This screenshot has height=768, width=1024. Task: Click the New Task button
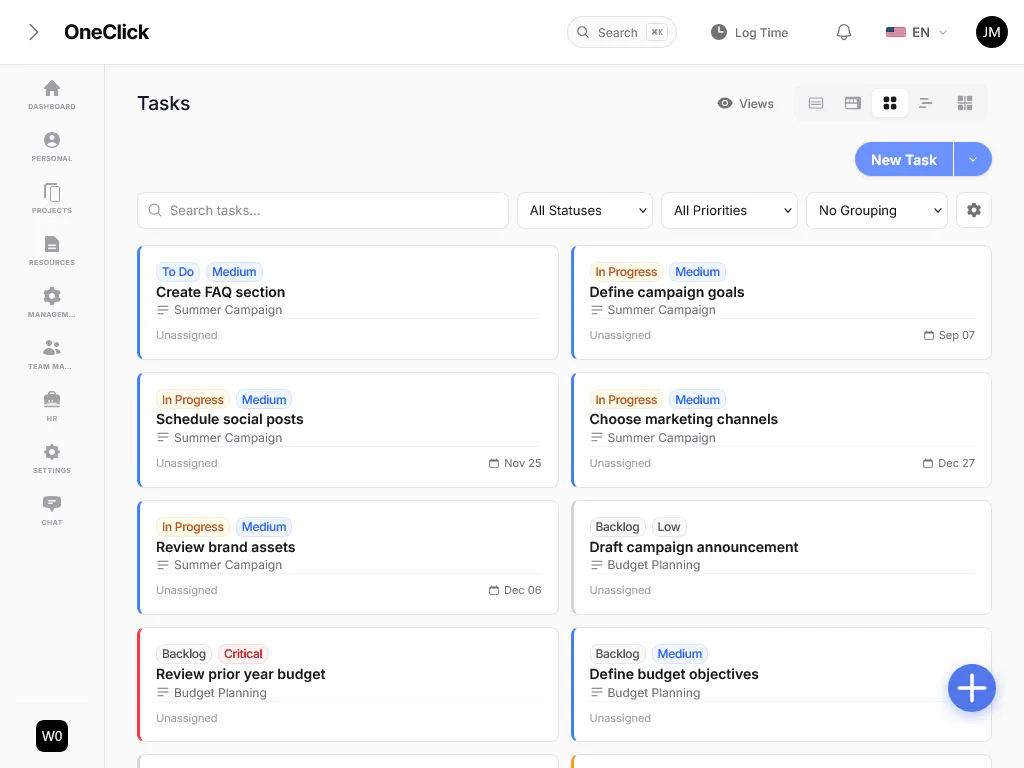click(904, 159)
